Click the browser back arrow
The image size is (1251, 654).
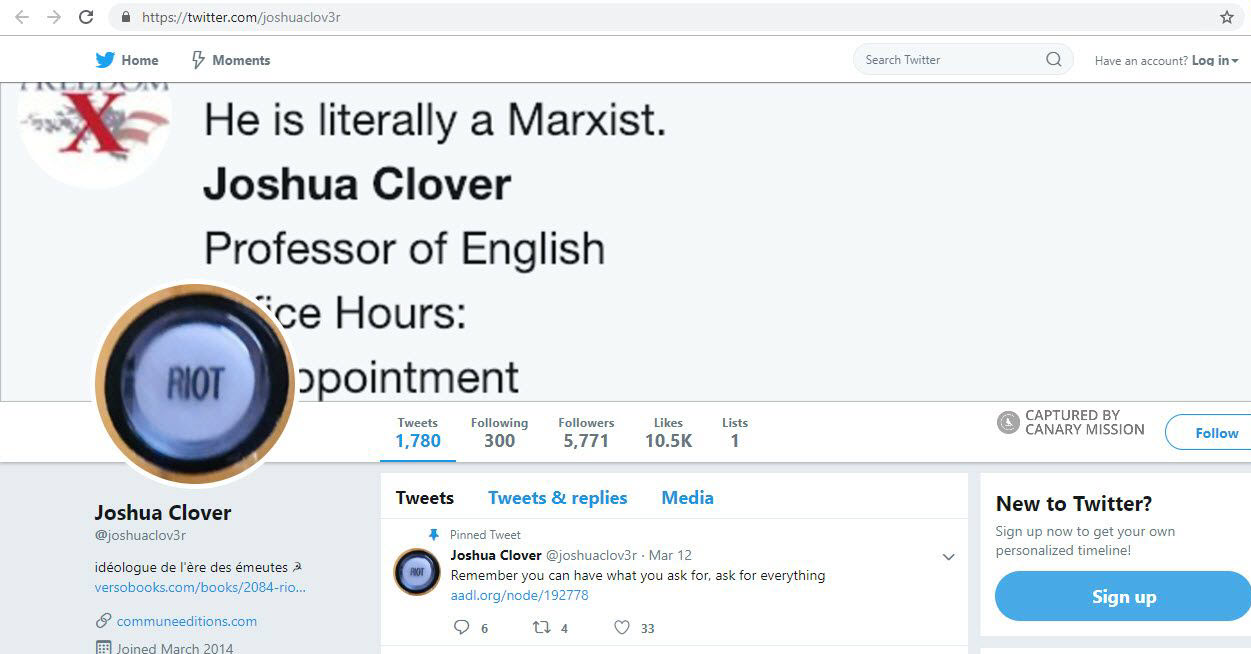(21, 17)
